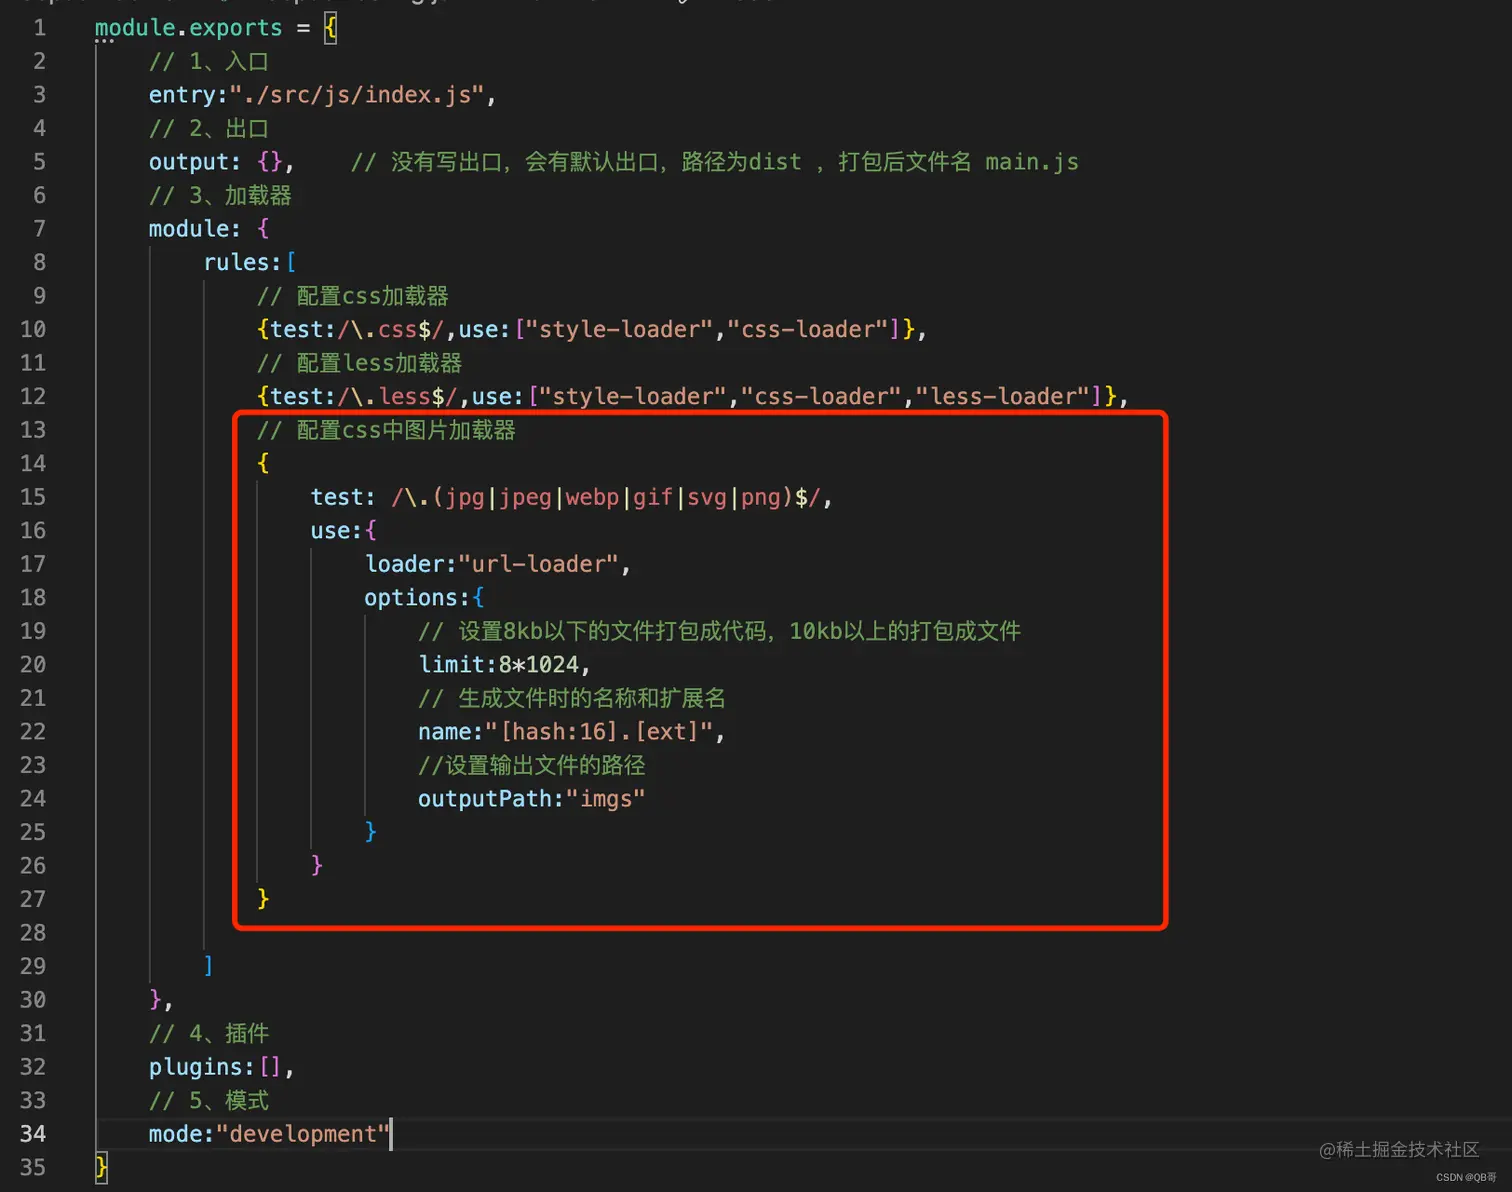Click line number 20 in the gutter
1512x1192 pixels.
click(x=33, y=664)
